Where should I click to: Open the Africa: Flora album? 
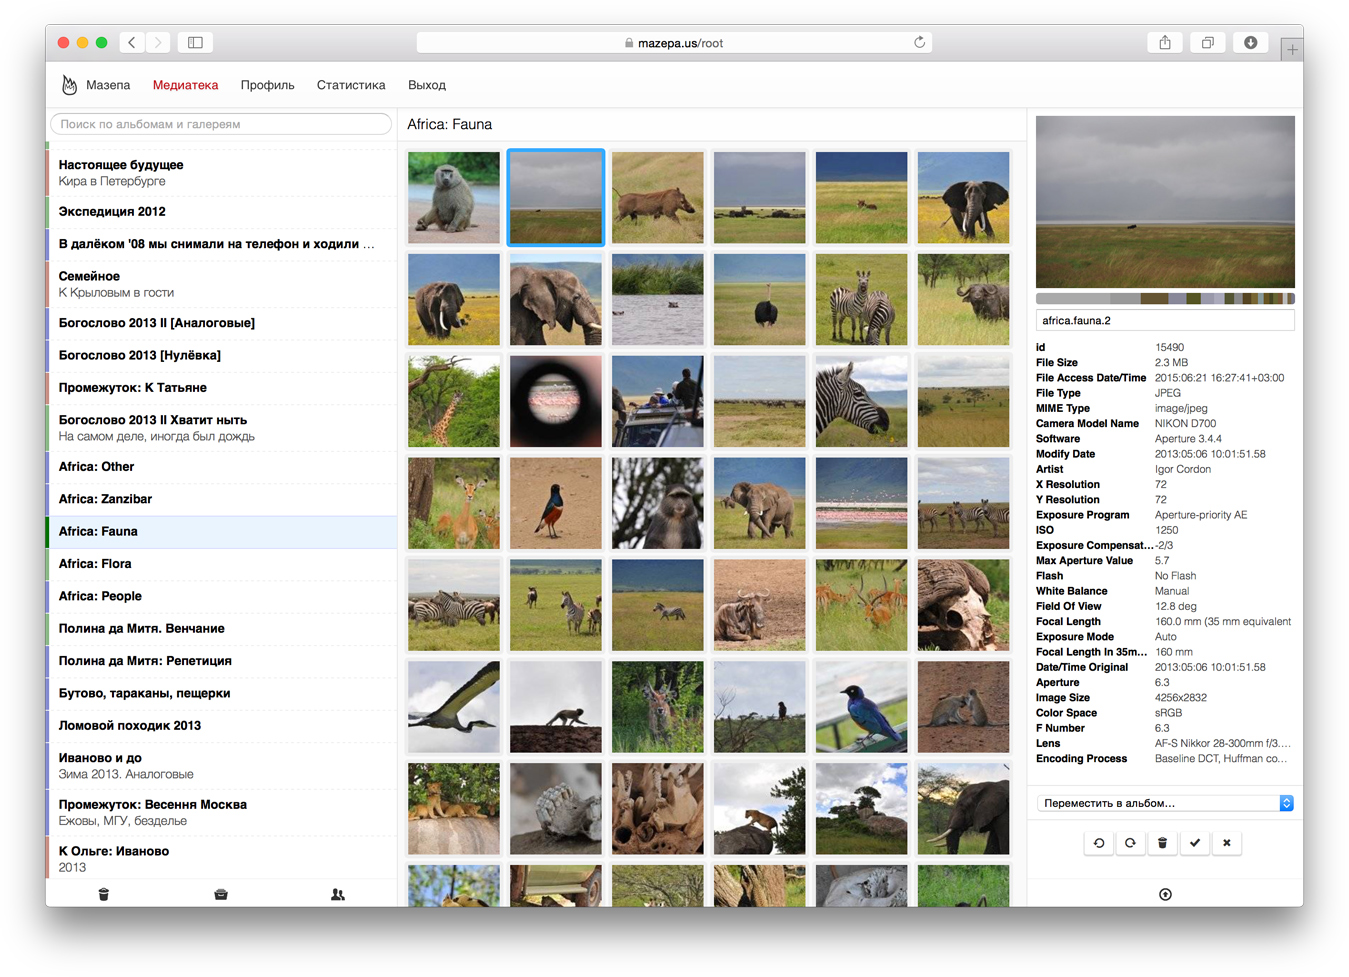click(222, 563)
